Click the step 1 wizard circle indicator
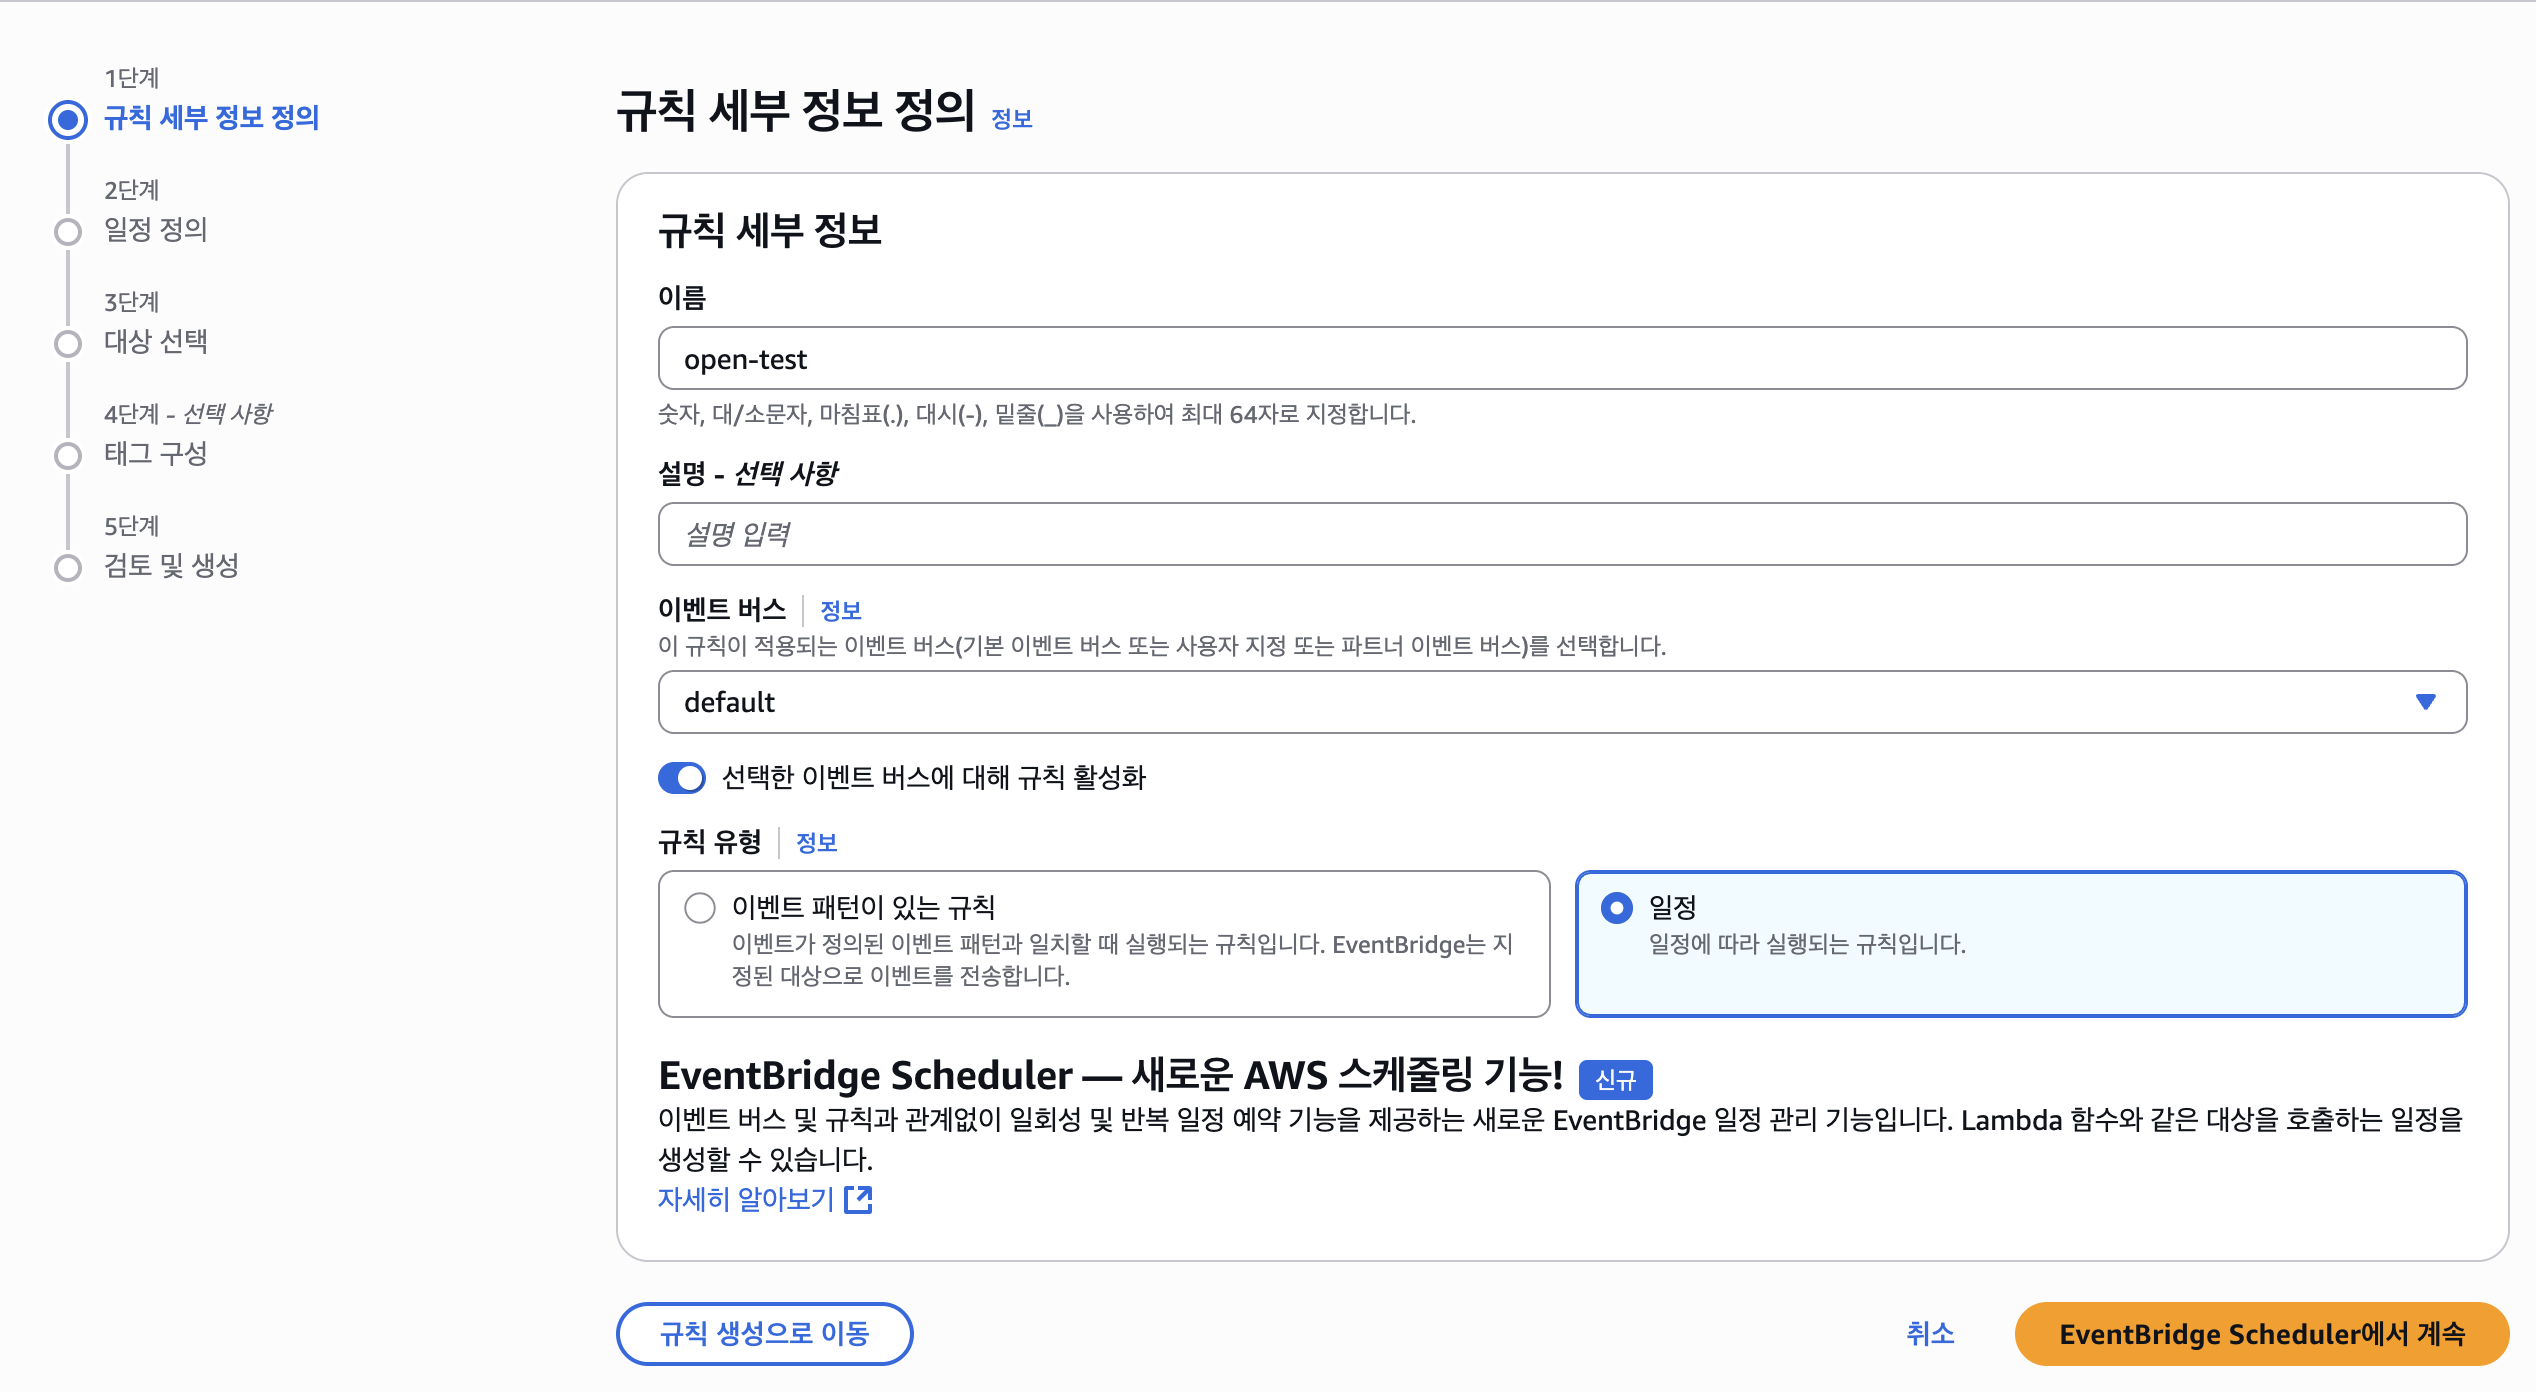The image size is (2536, 1392). [68, 120]
